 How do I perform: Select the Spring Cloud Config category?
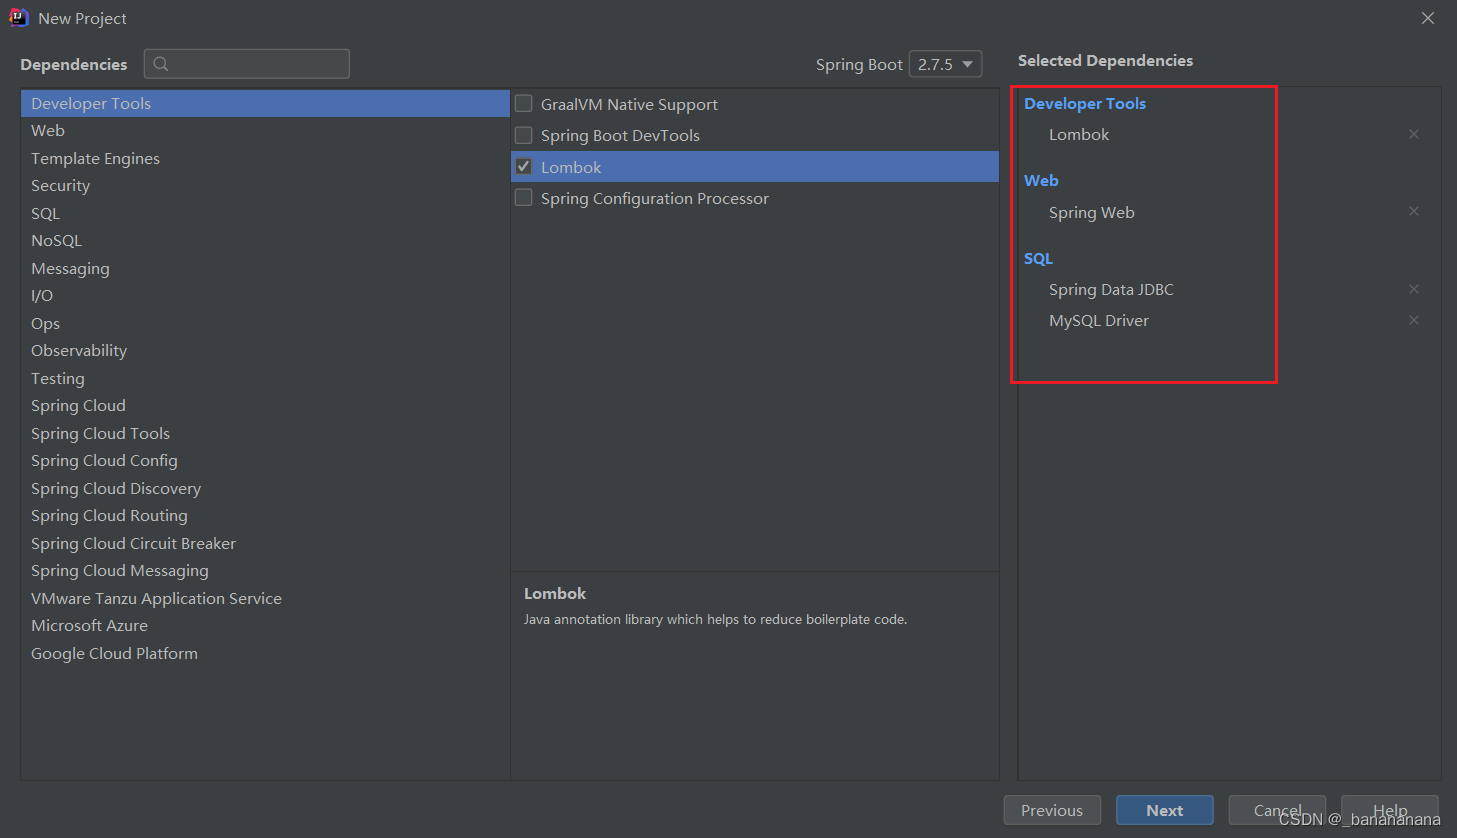265,461
